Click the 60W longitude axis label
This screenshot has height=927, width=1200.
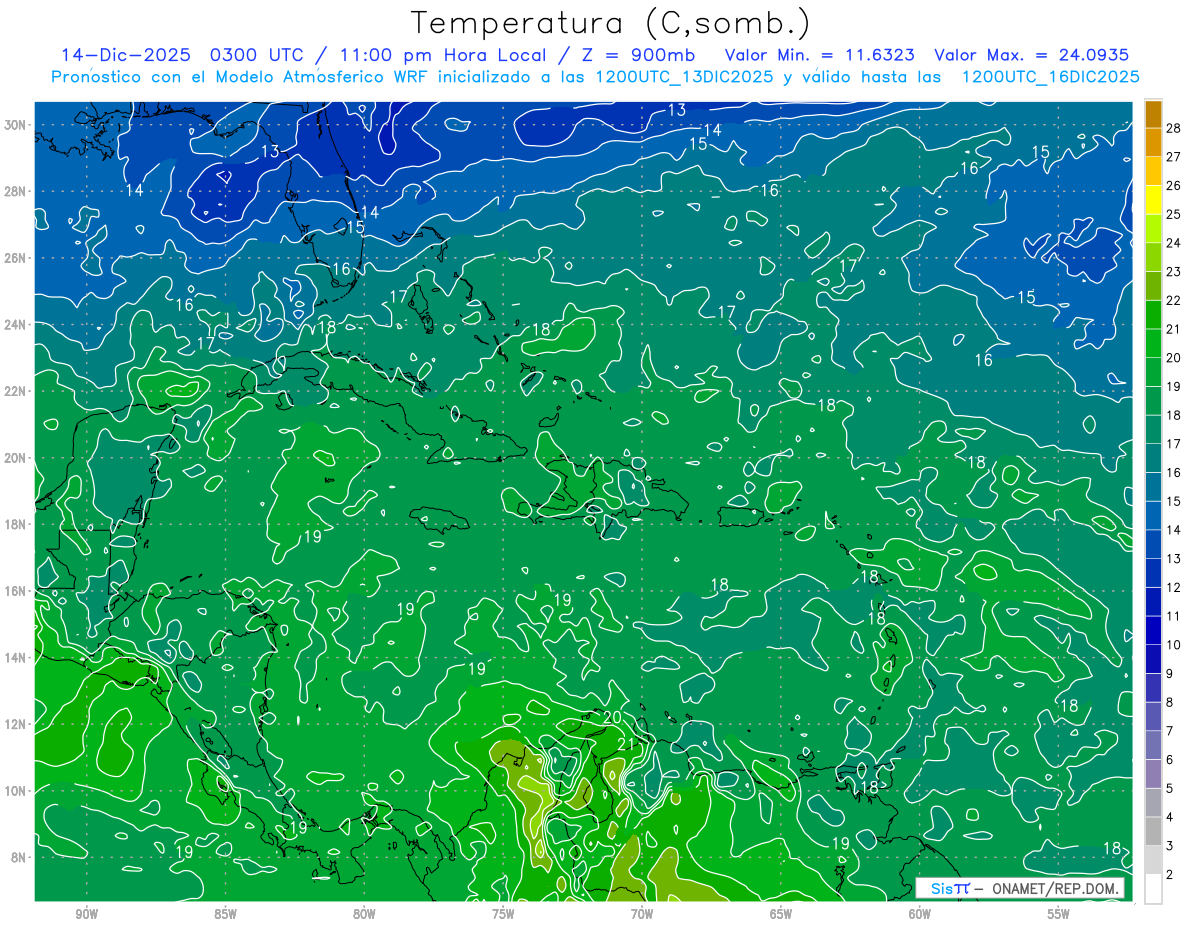920,915
